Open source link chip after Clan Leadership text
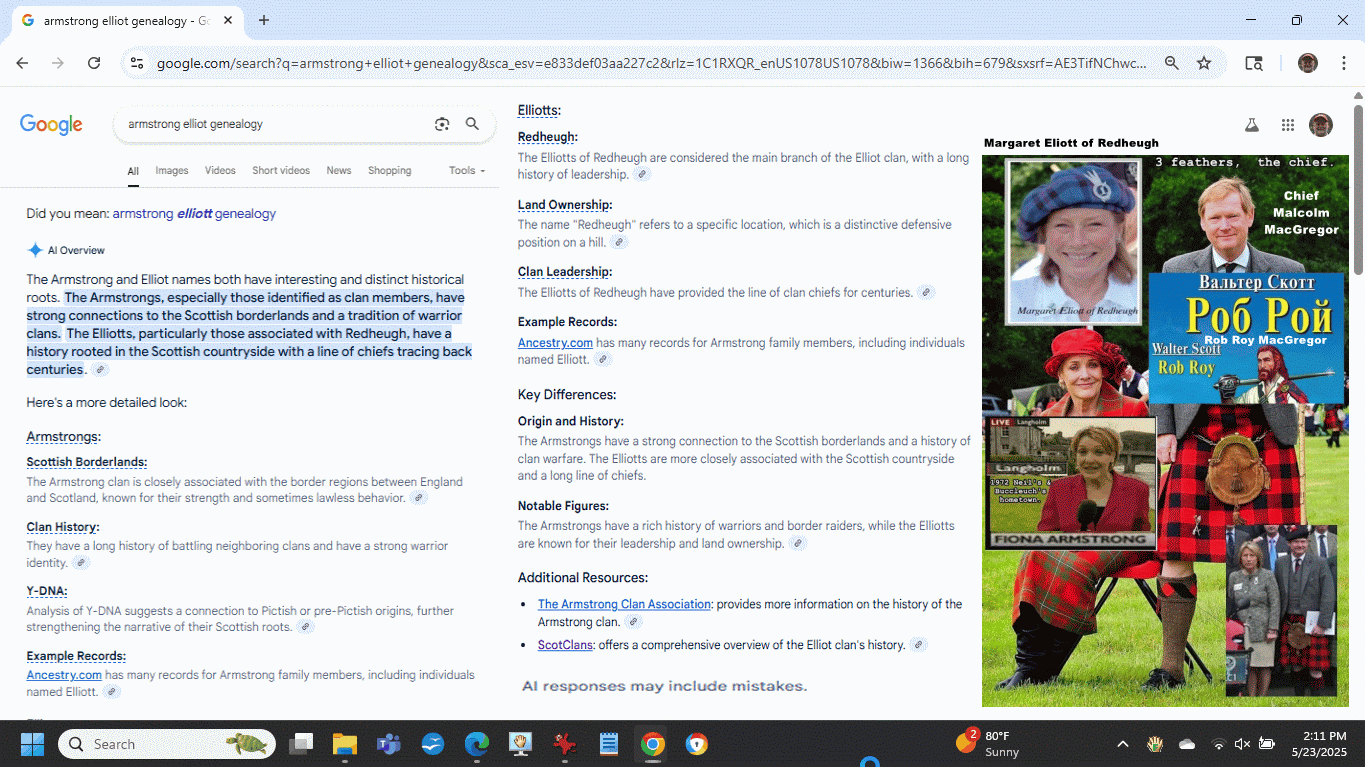This screenshot has height=767, width=1365. tap(926, 293)
